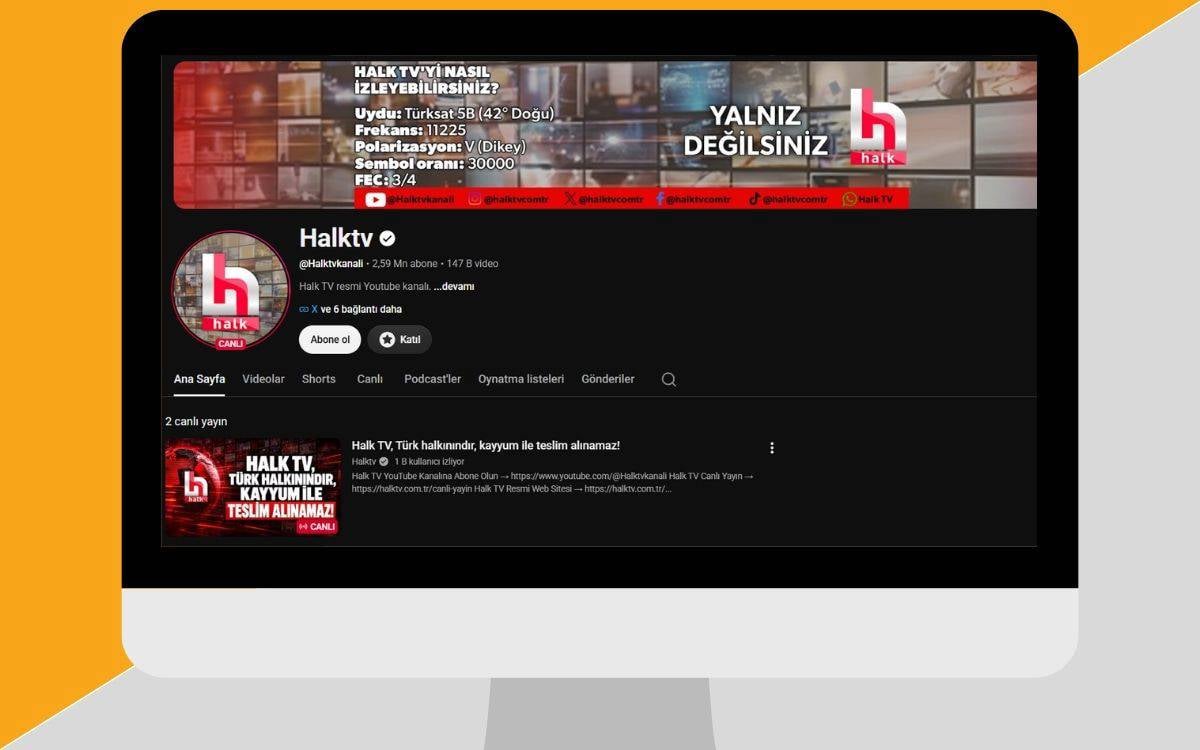Image resolution: width=1200 pixels, height=750 pixels.
Task: Open the Halk TV live stream thumbnail
Action: click(253, 486)
